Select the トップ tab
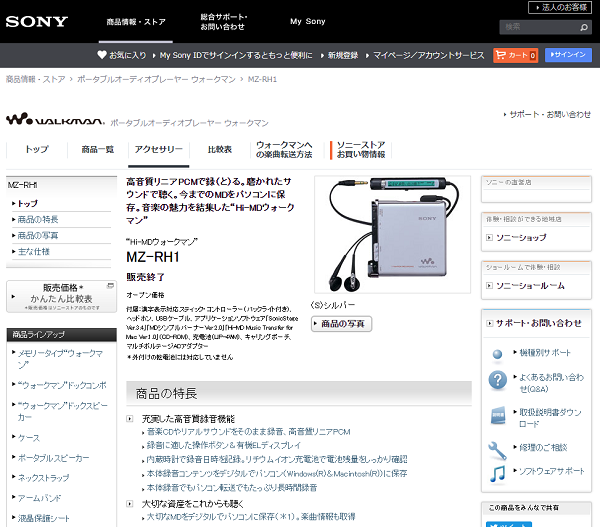 click(37, 149)
